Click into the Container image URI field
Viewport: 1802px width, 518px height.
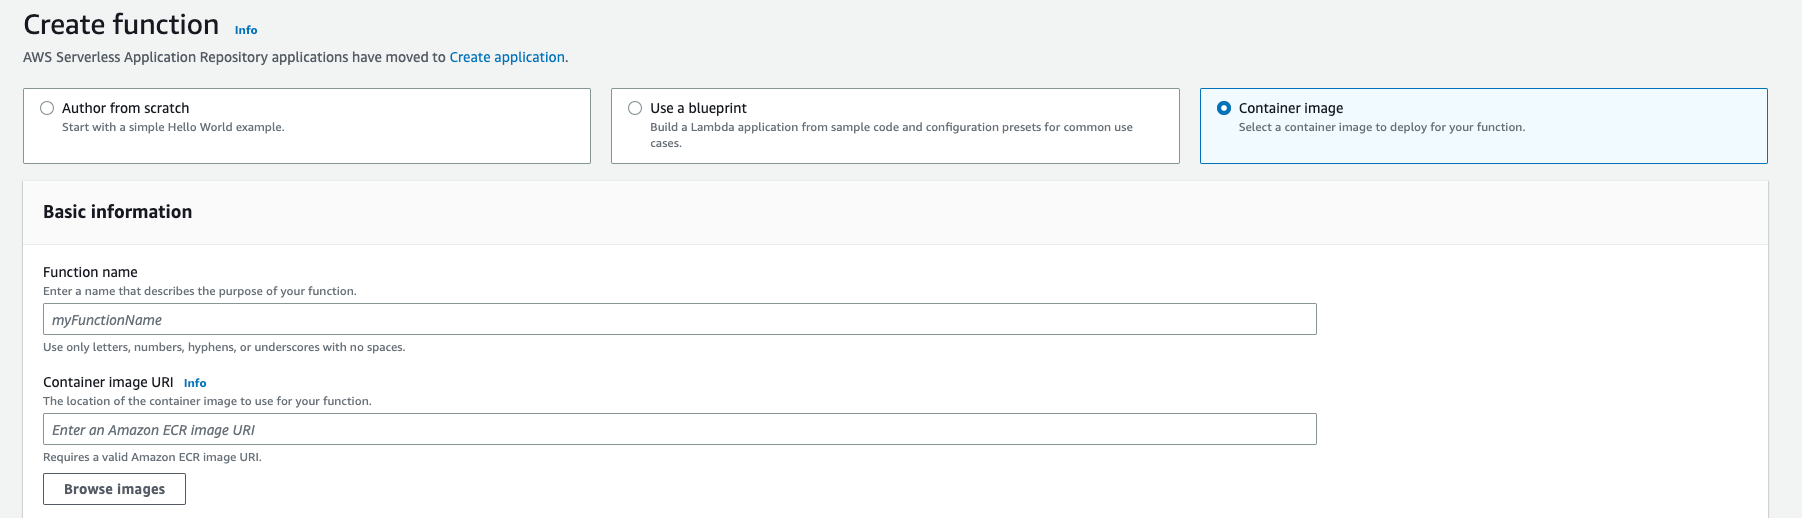pyautogui.click(x=679, y=430)
